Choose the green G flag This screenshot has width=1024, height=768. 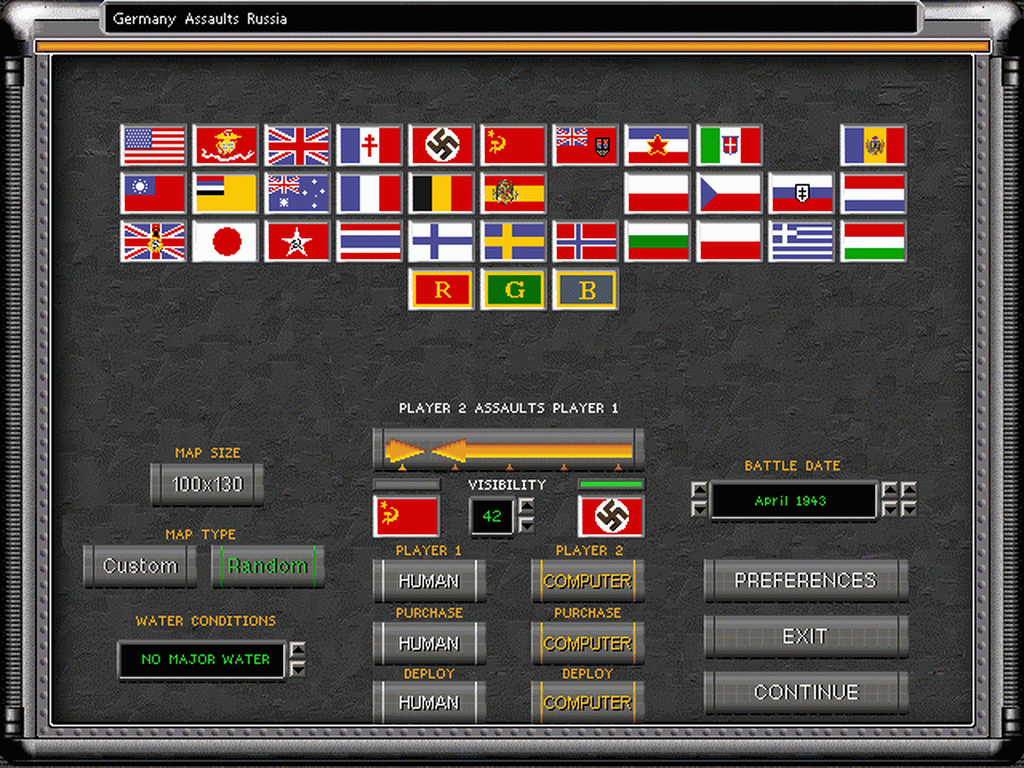click(x=513, y=290)
